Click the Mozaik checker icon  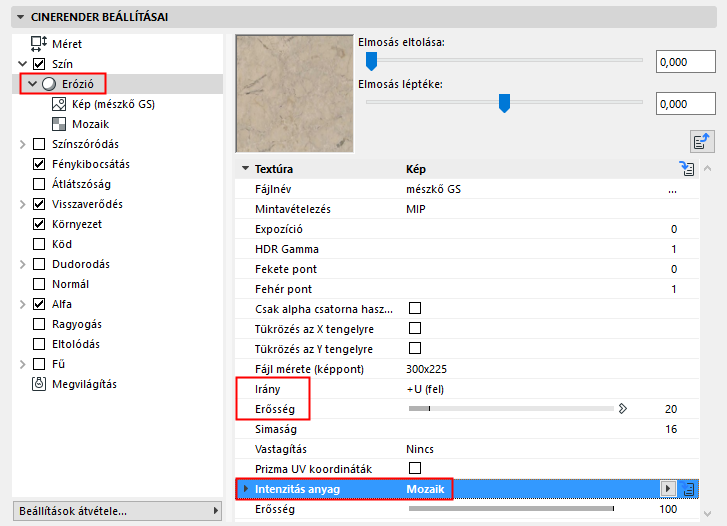click(59, 124)
